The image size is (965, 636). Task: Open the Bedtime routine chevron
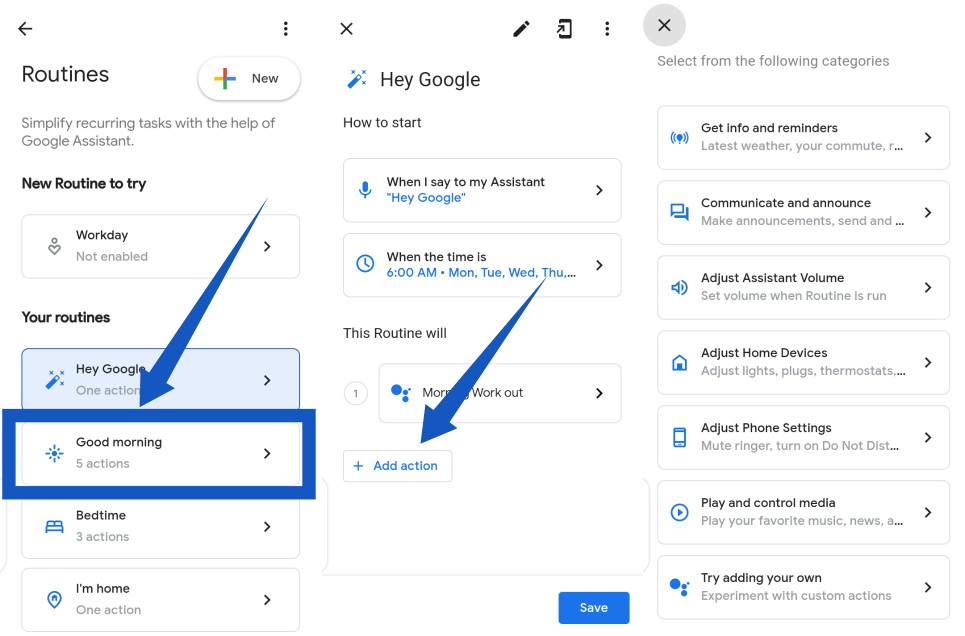tap(267, 527)
